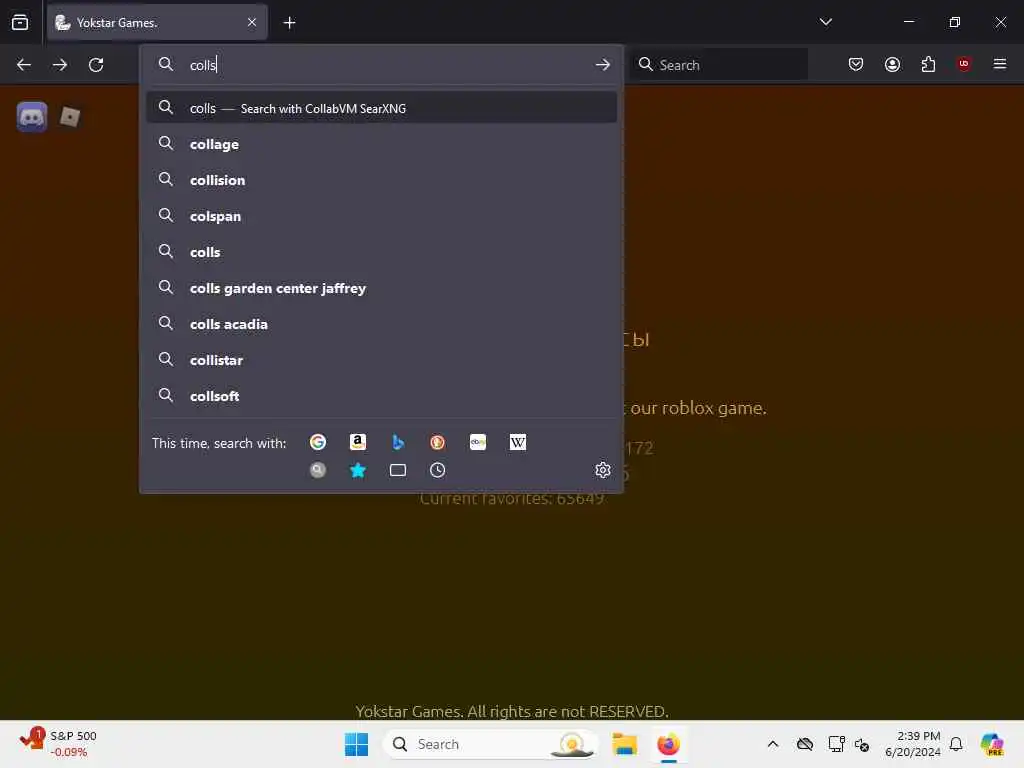Click the Firefox taskbar icon
This screenshot has height=768, width=1024.
[668, 744]
